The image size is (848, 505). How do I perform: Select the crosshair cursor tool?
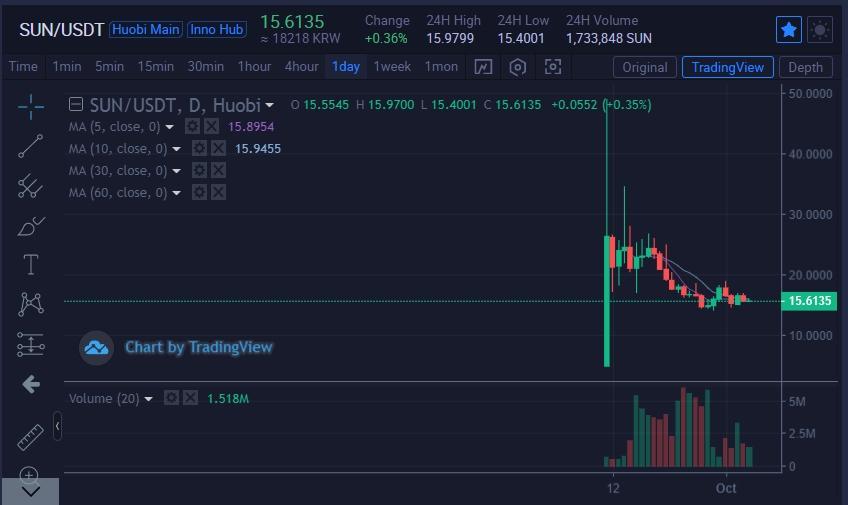point(31,107)
